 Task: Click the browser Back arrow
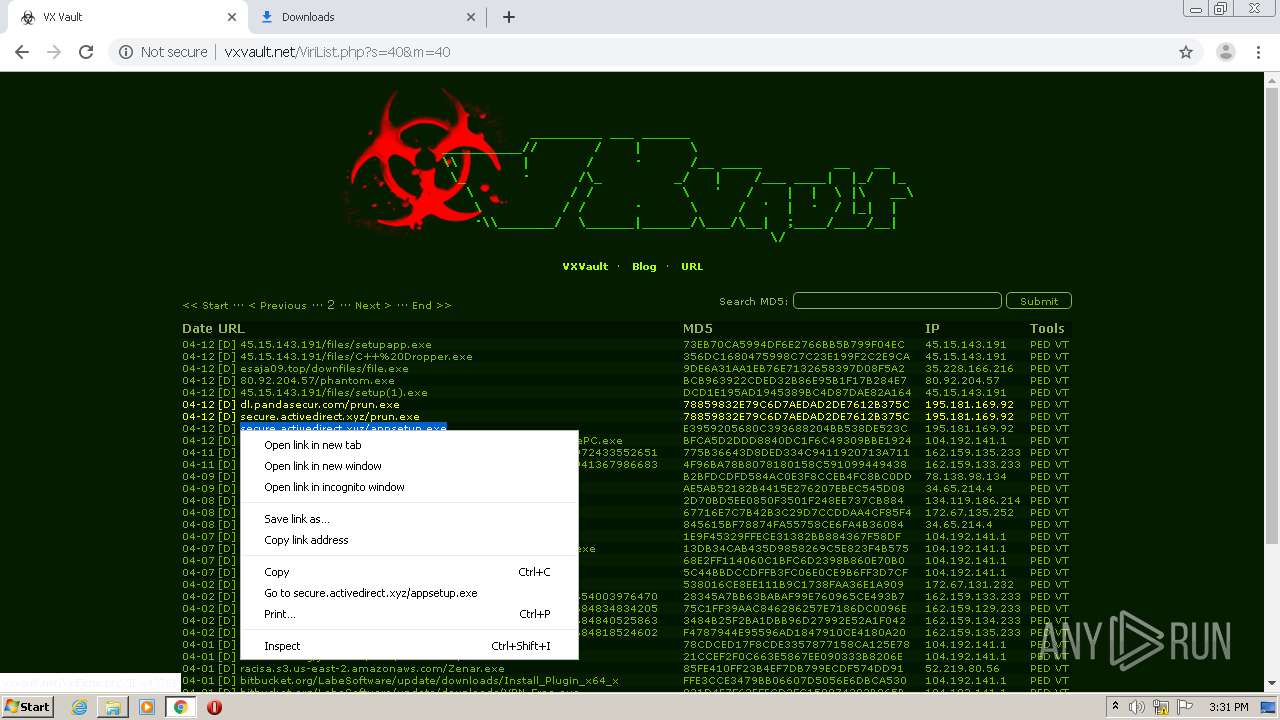22,52
